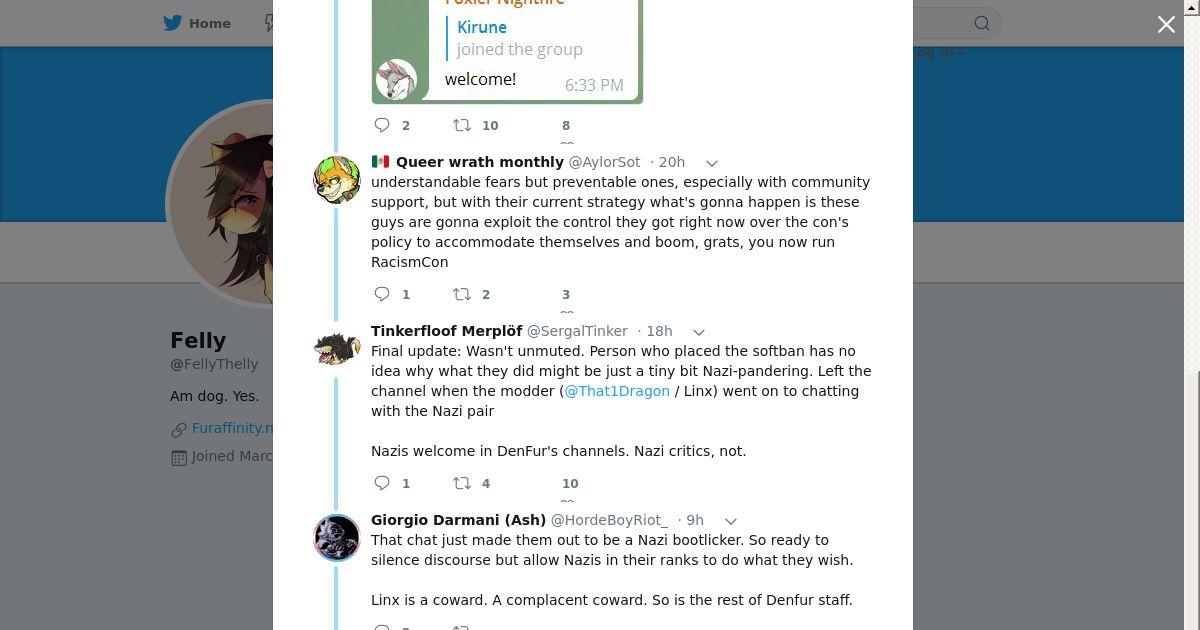
Task: Close the tweet thread overlay
Action: coord(1166,25)
